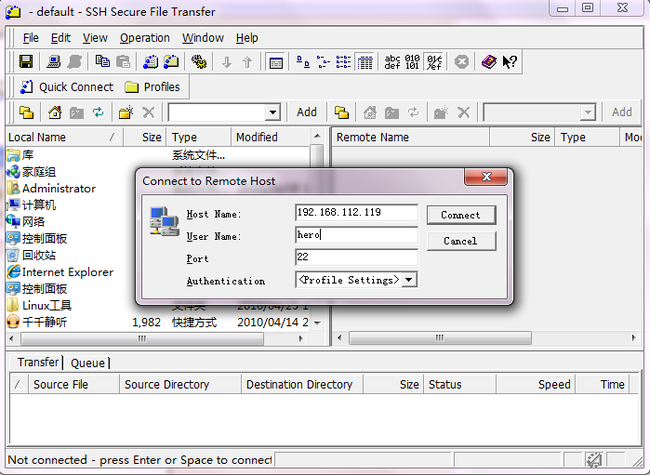Click the Host Name input field
This screenshot has height=475, width=650.
(357, 213)
